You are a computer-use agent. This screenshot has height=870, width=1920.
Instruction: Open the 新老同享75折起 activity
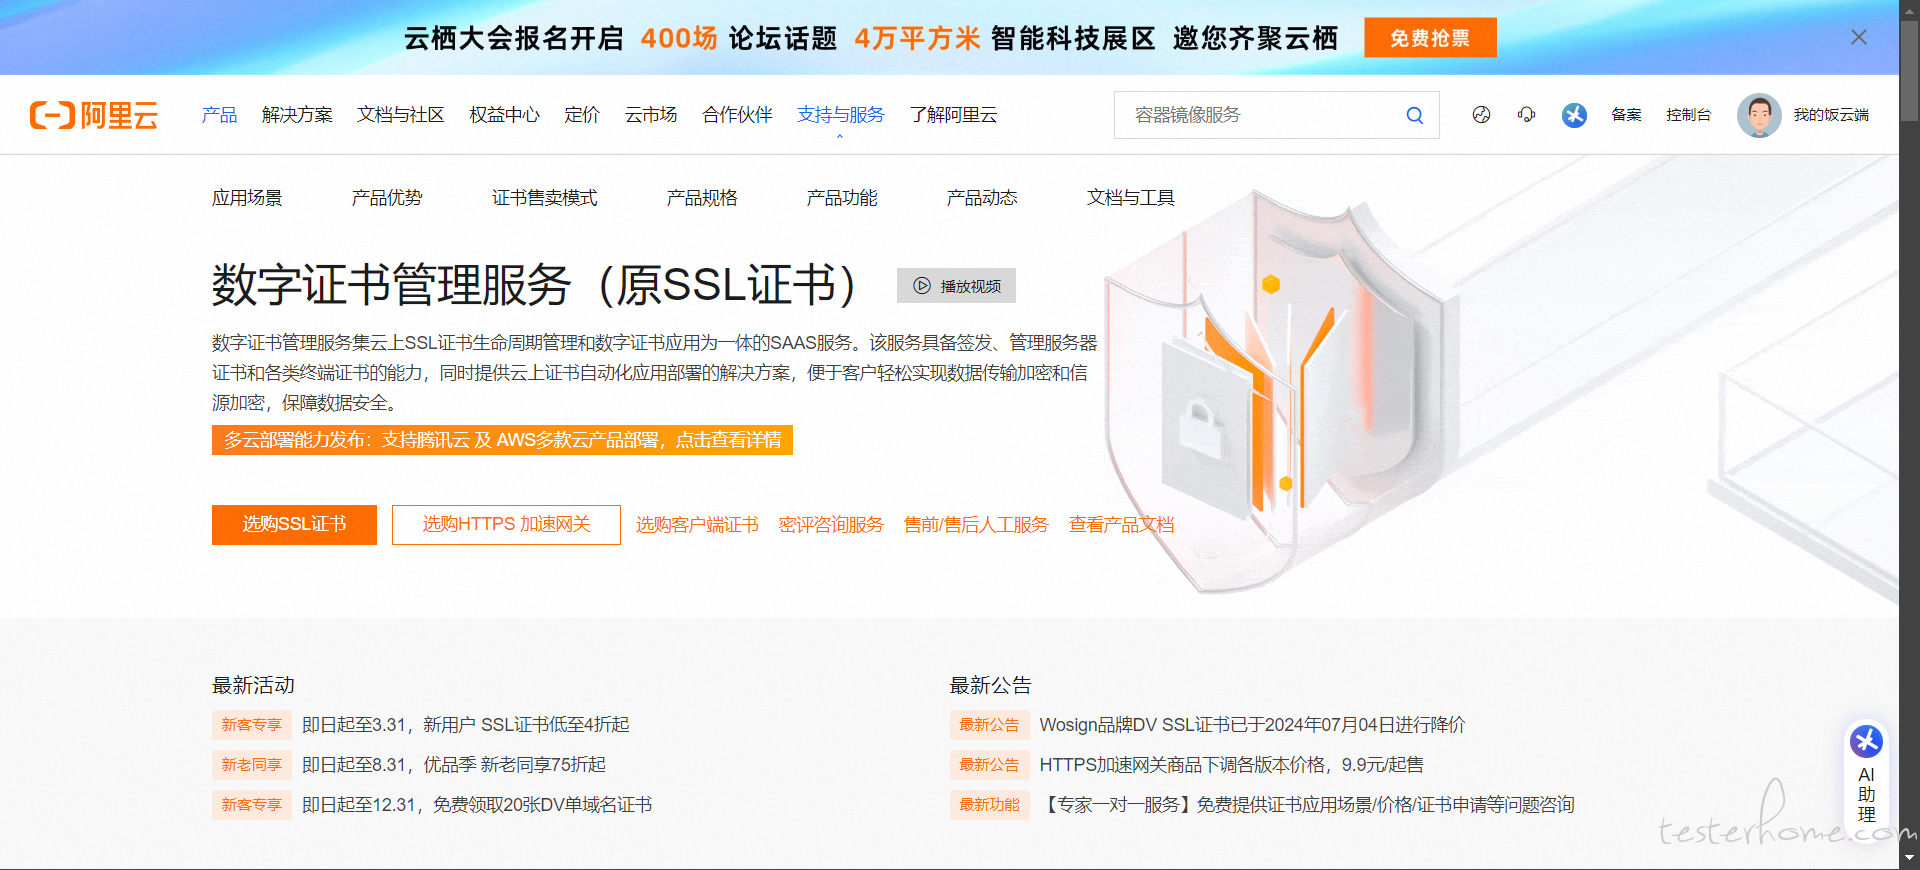coord(454,765)
